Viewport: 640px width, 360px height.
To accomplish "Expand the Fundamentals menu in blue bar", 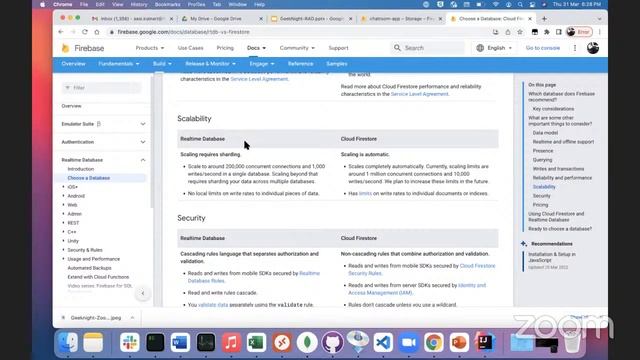I will (119, 64).
